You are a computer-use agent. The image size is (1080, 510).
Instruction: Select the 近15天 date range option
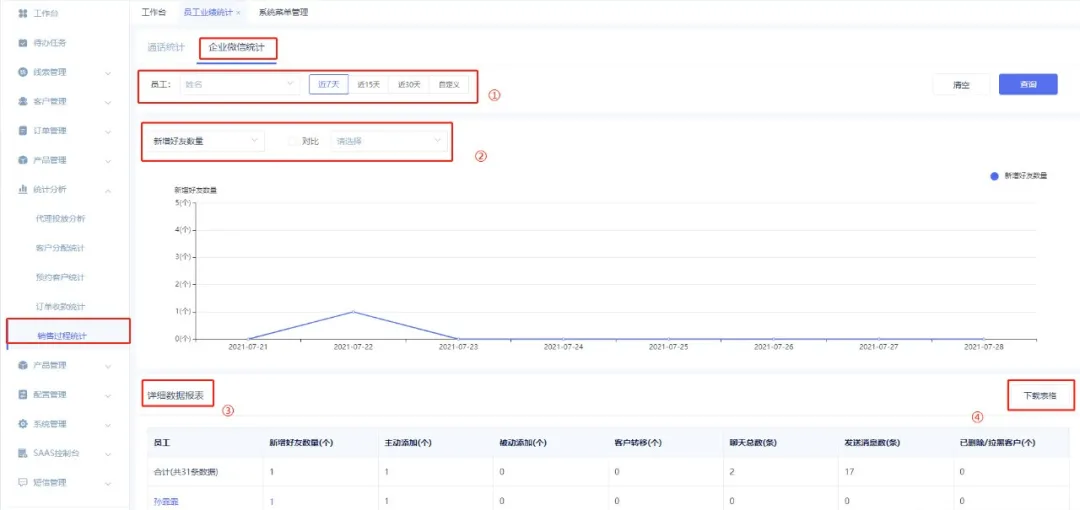(368, 85)
